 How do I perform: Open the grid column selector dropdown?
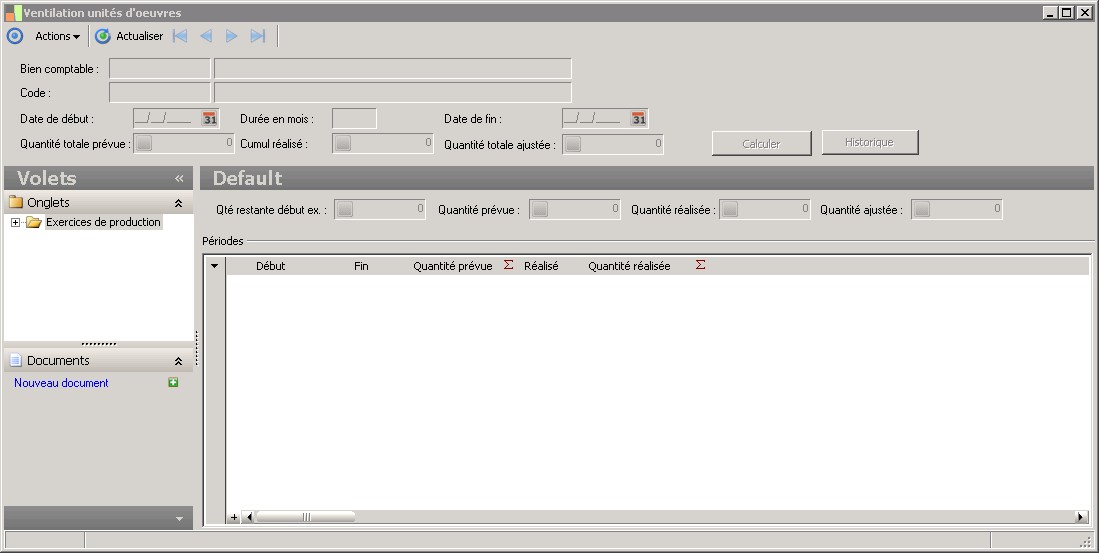[x=214, y=266]
